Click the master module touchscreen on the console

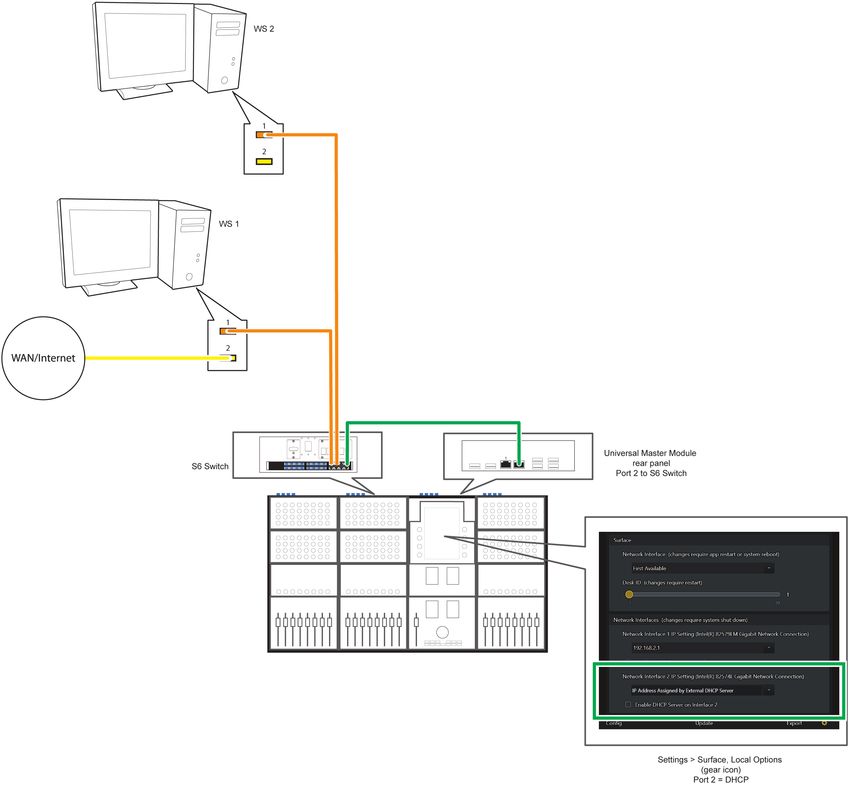[x=441, y=532]
